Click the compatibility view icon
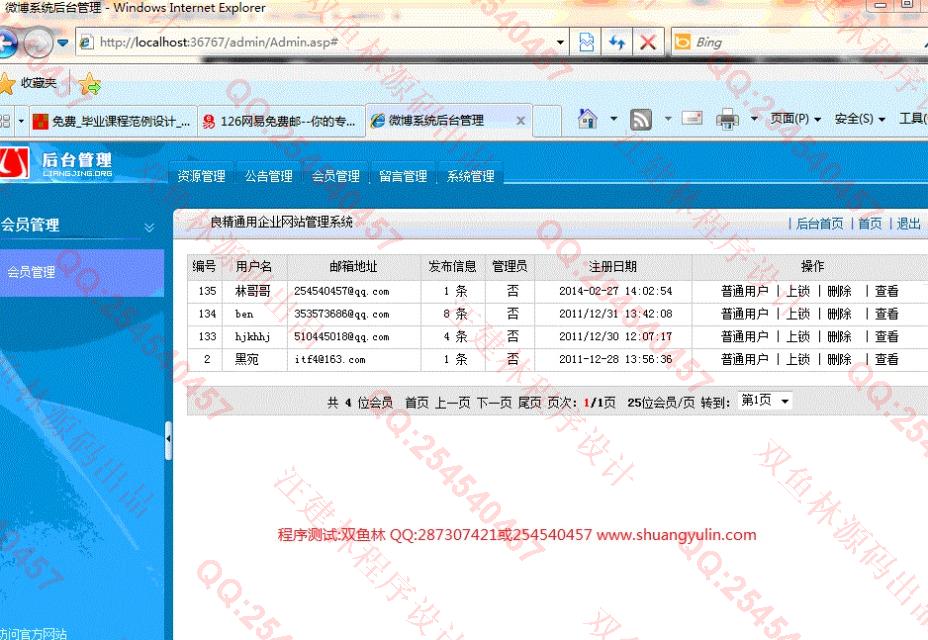 click(x=586, y=42)
